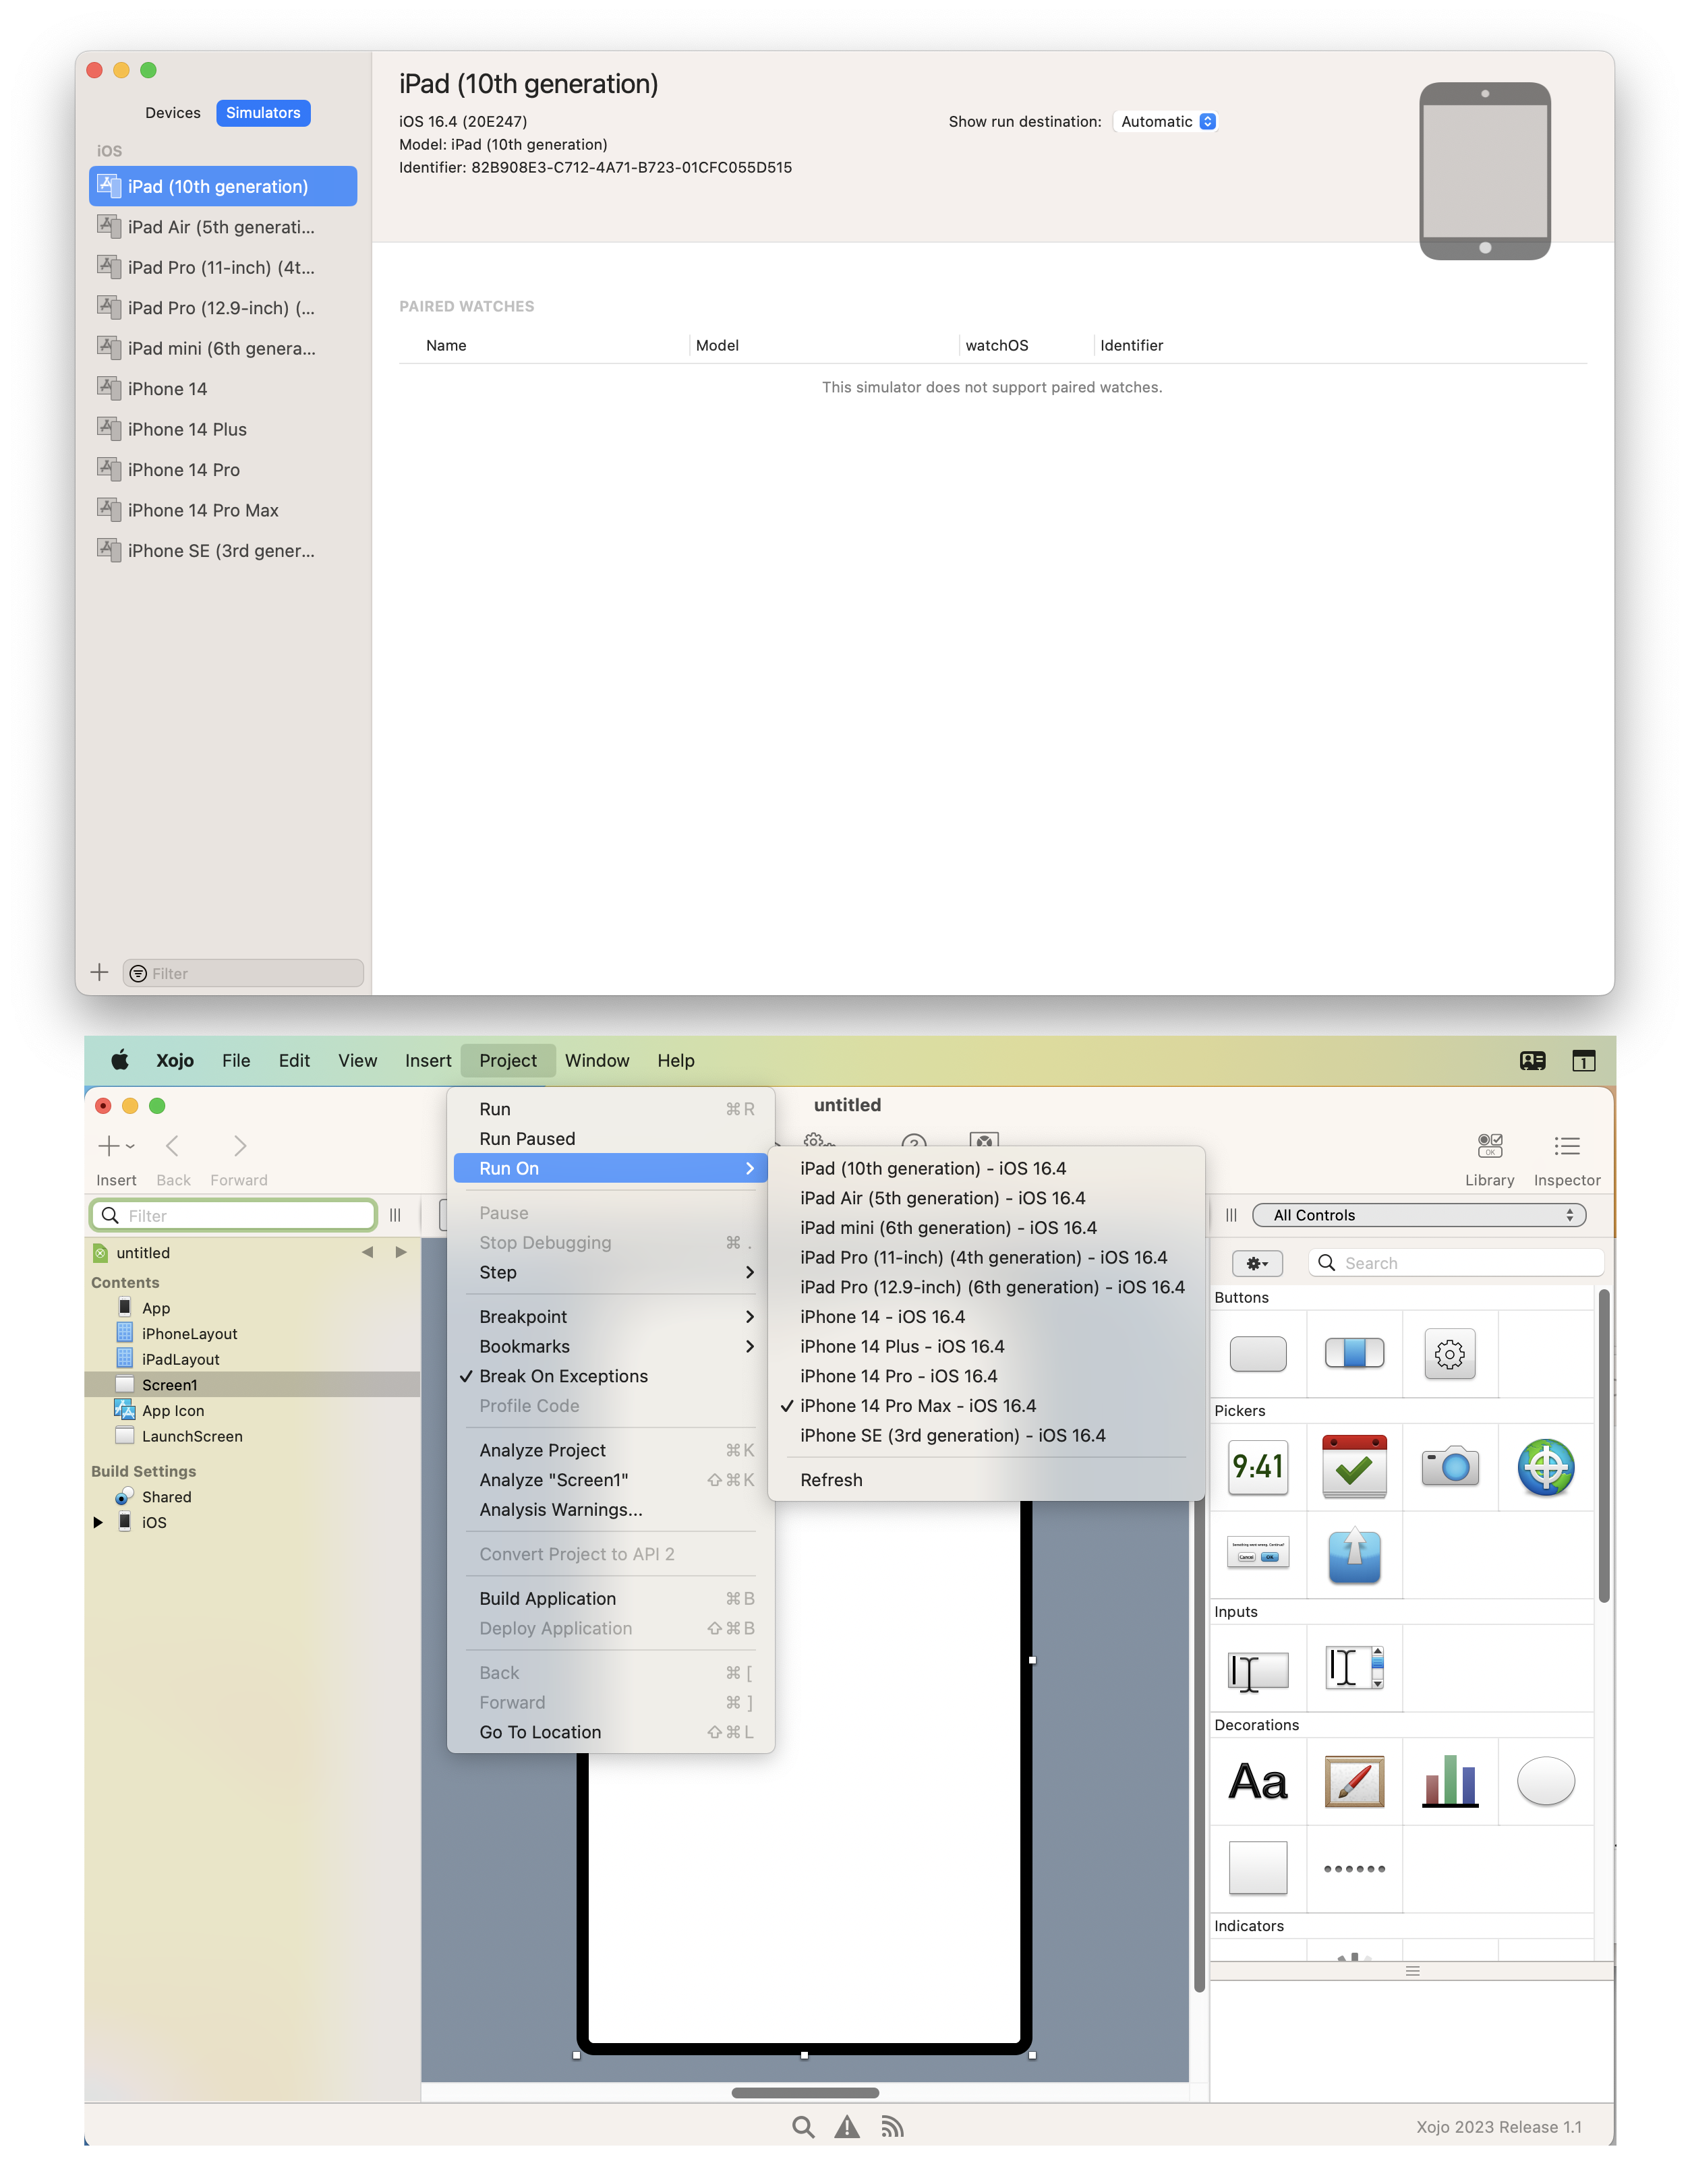
Task: Select checked iPhone 14 Pro Max - iOS 16.4
Action: (x=986, y=1406)
